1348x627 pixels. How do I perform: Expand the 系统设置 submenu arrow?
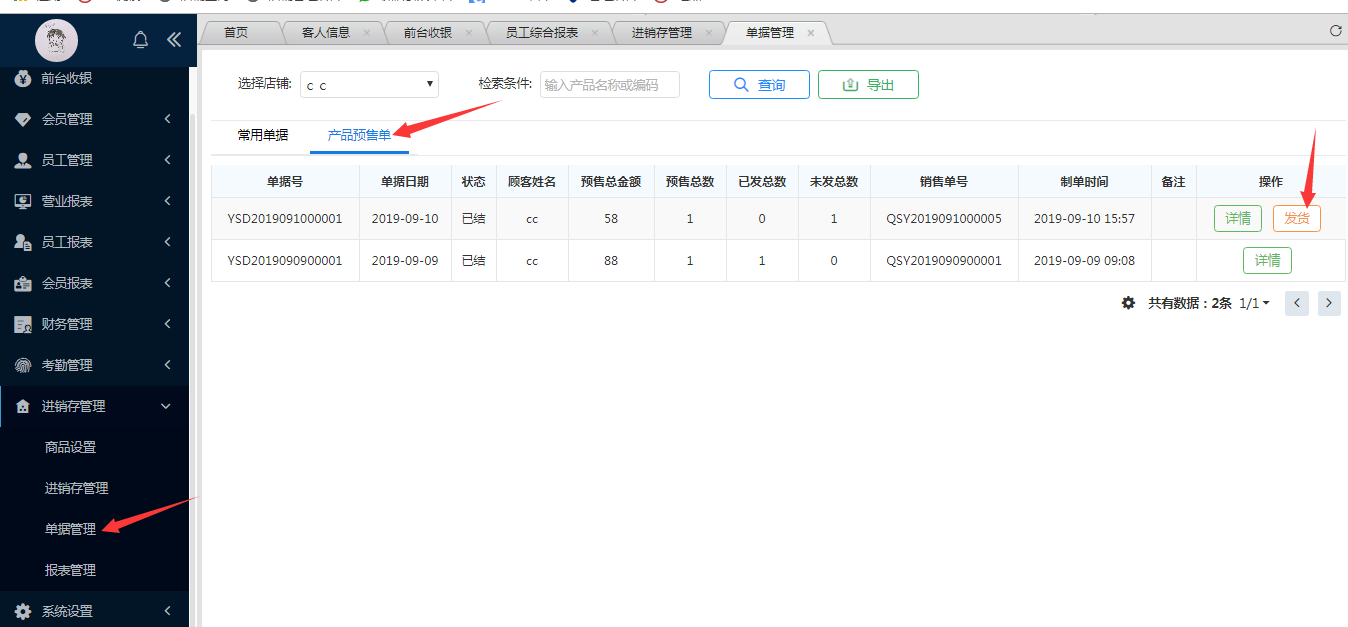click(167, 611)
